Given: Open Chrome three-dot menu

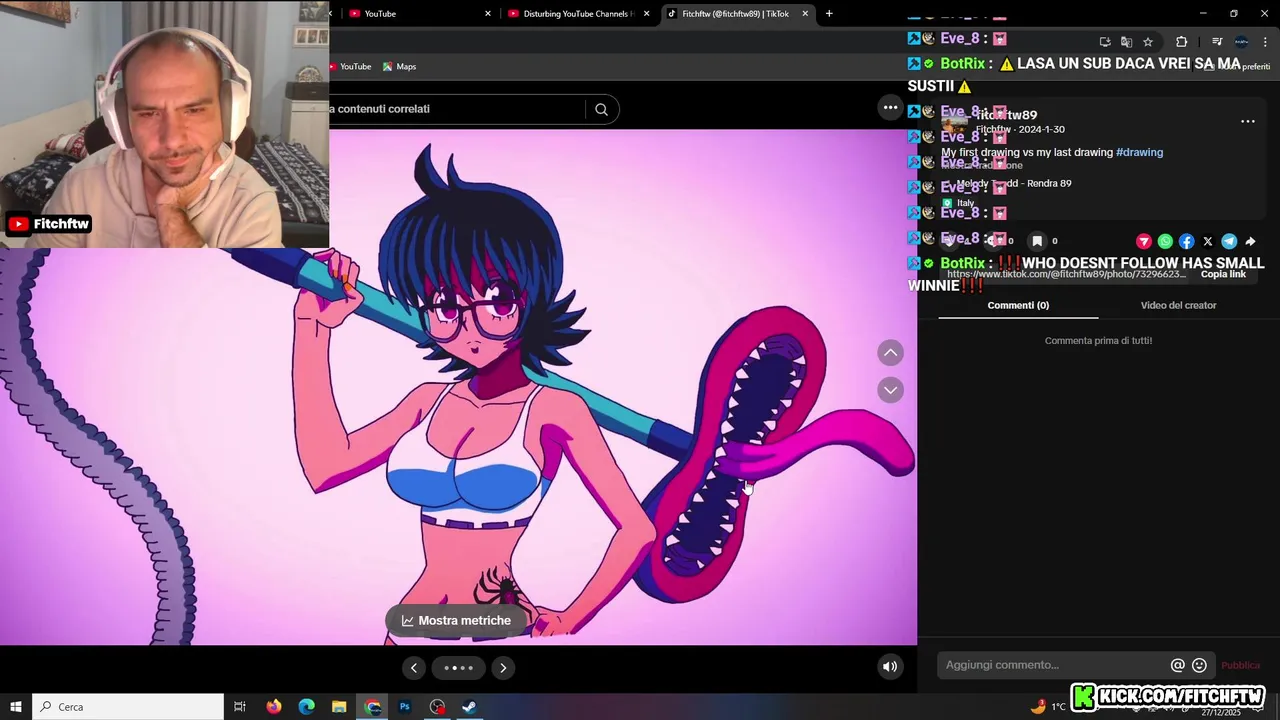Looking at the screenshot, I should pos(1265,41).
